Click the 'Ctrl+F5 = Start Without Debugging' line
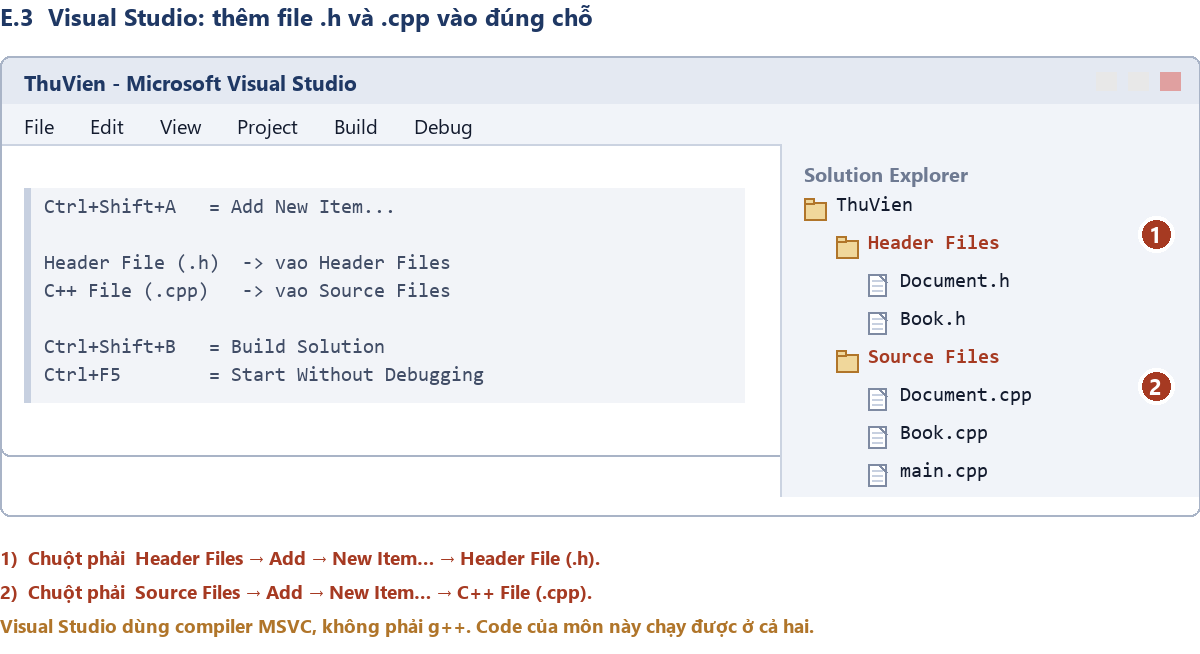 point(264,375)
